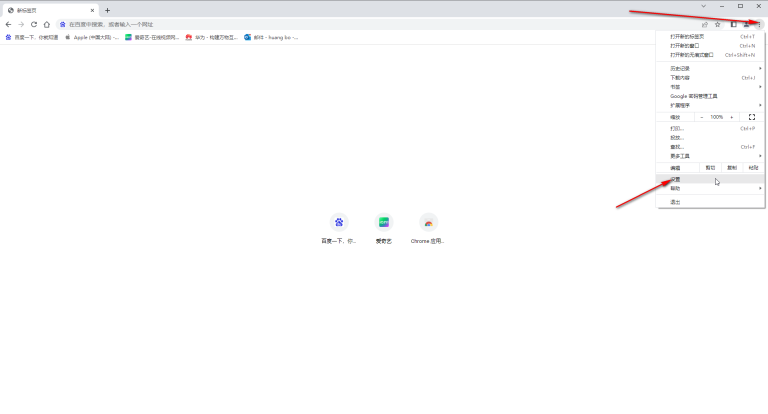This screenshot has height=414, width=768.
Task: Click the Cut button in edit row
Action: click(x=710, y=168)
